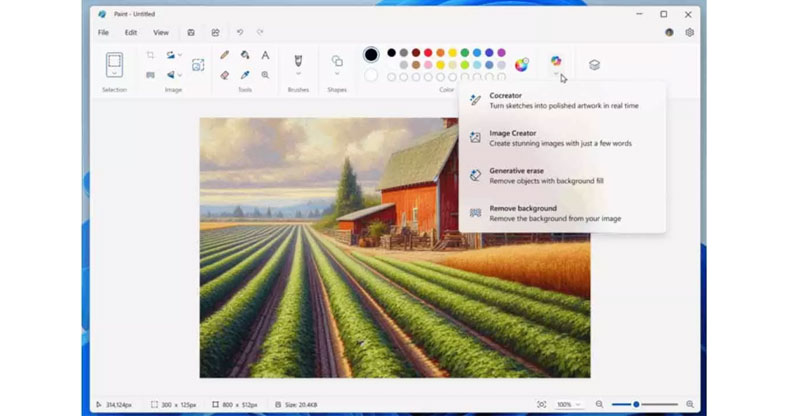Open Paint settings gear
Viewport: 806px width, 416px height.
pyautogui.click(x=689, y=32)
